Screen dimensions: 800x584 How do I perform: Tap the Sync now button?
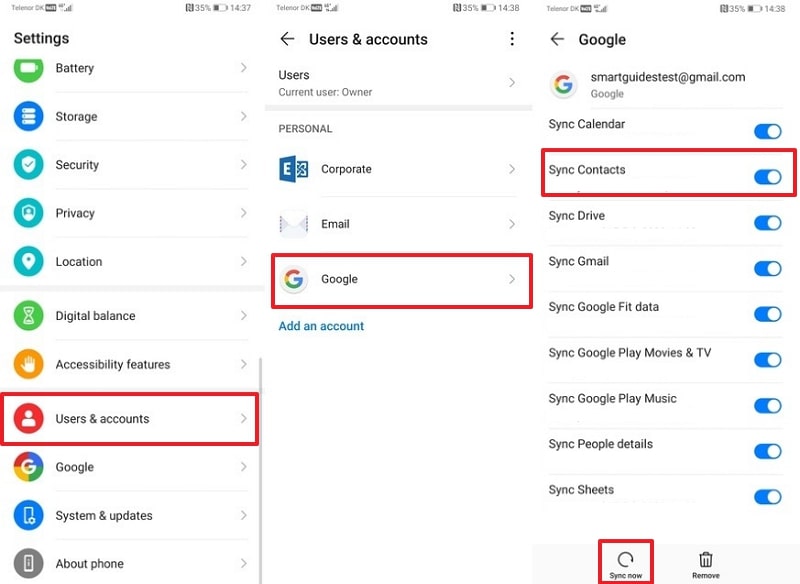tap(626, 561)
